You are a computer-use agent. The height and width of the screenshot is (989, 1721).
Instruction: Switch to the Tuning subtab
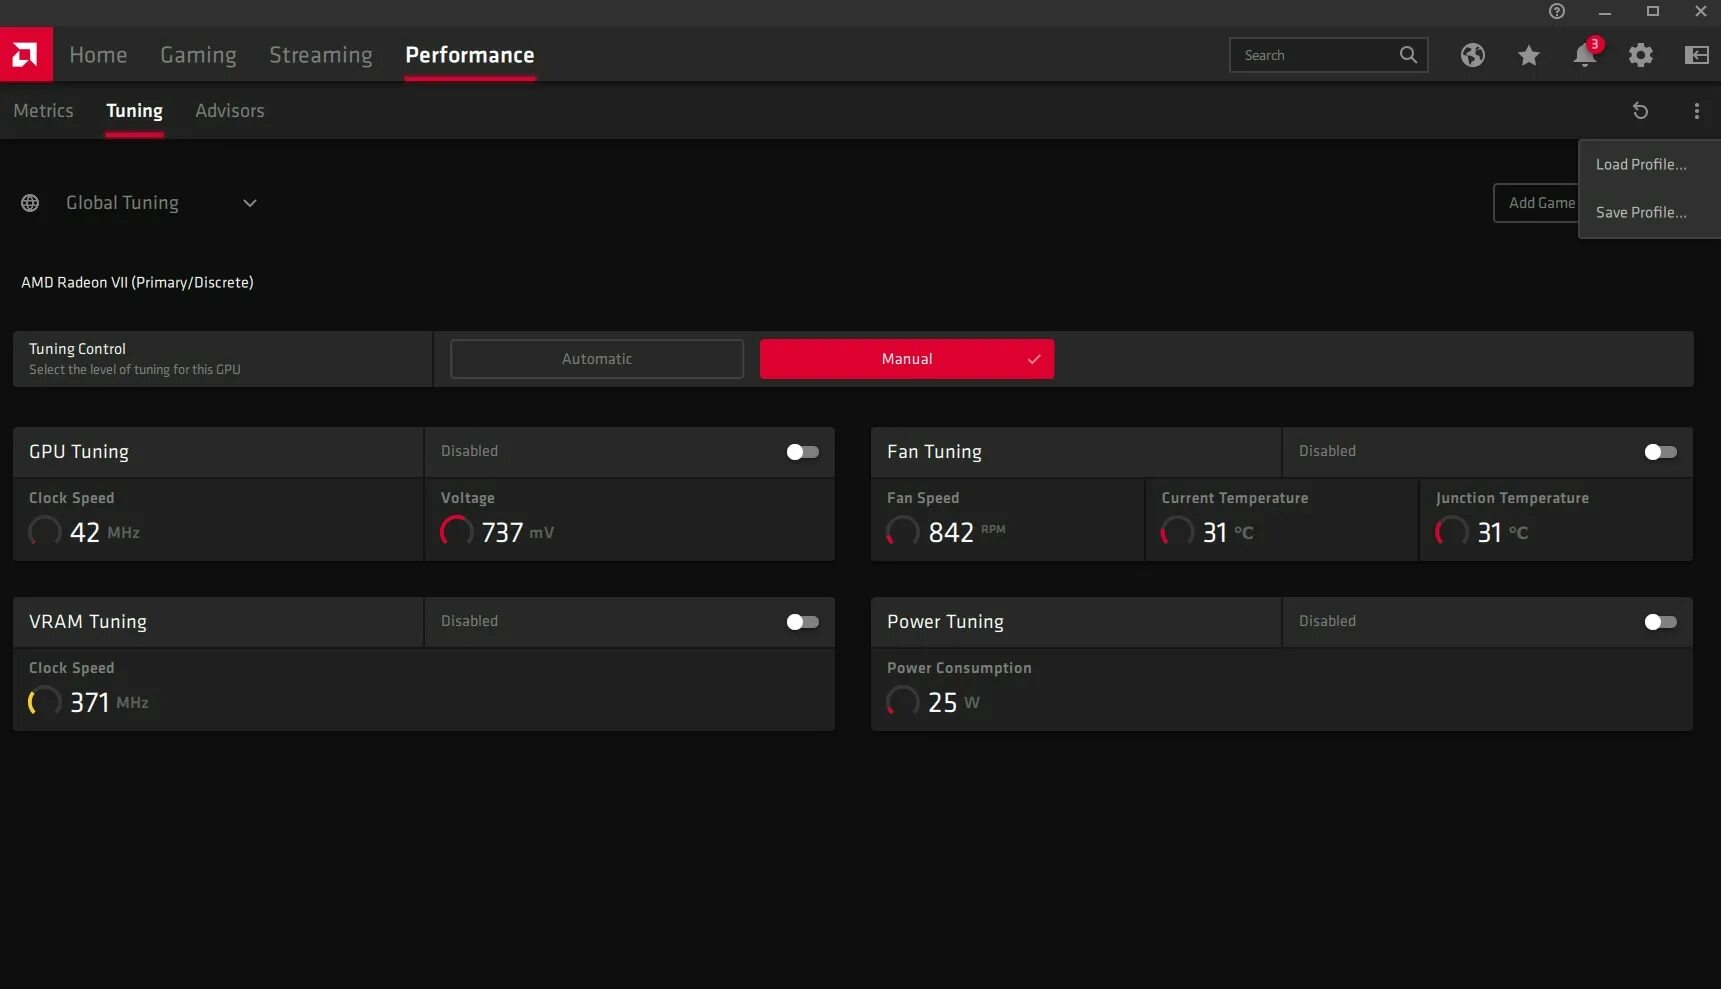point(134,111)
